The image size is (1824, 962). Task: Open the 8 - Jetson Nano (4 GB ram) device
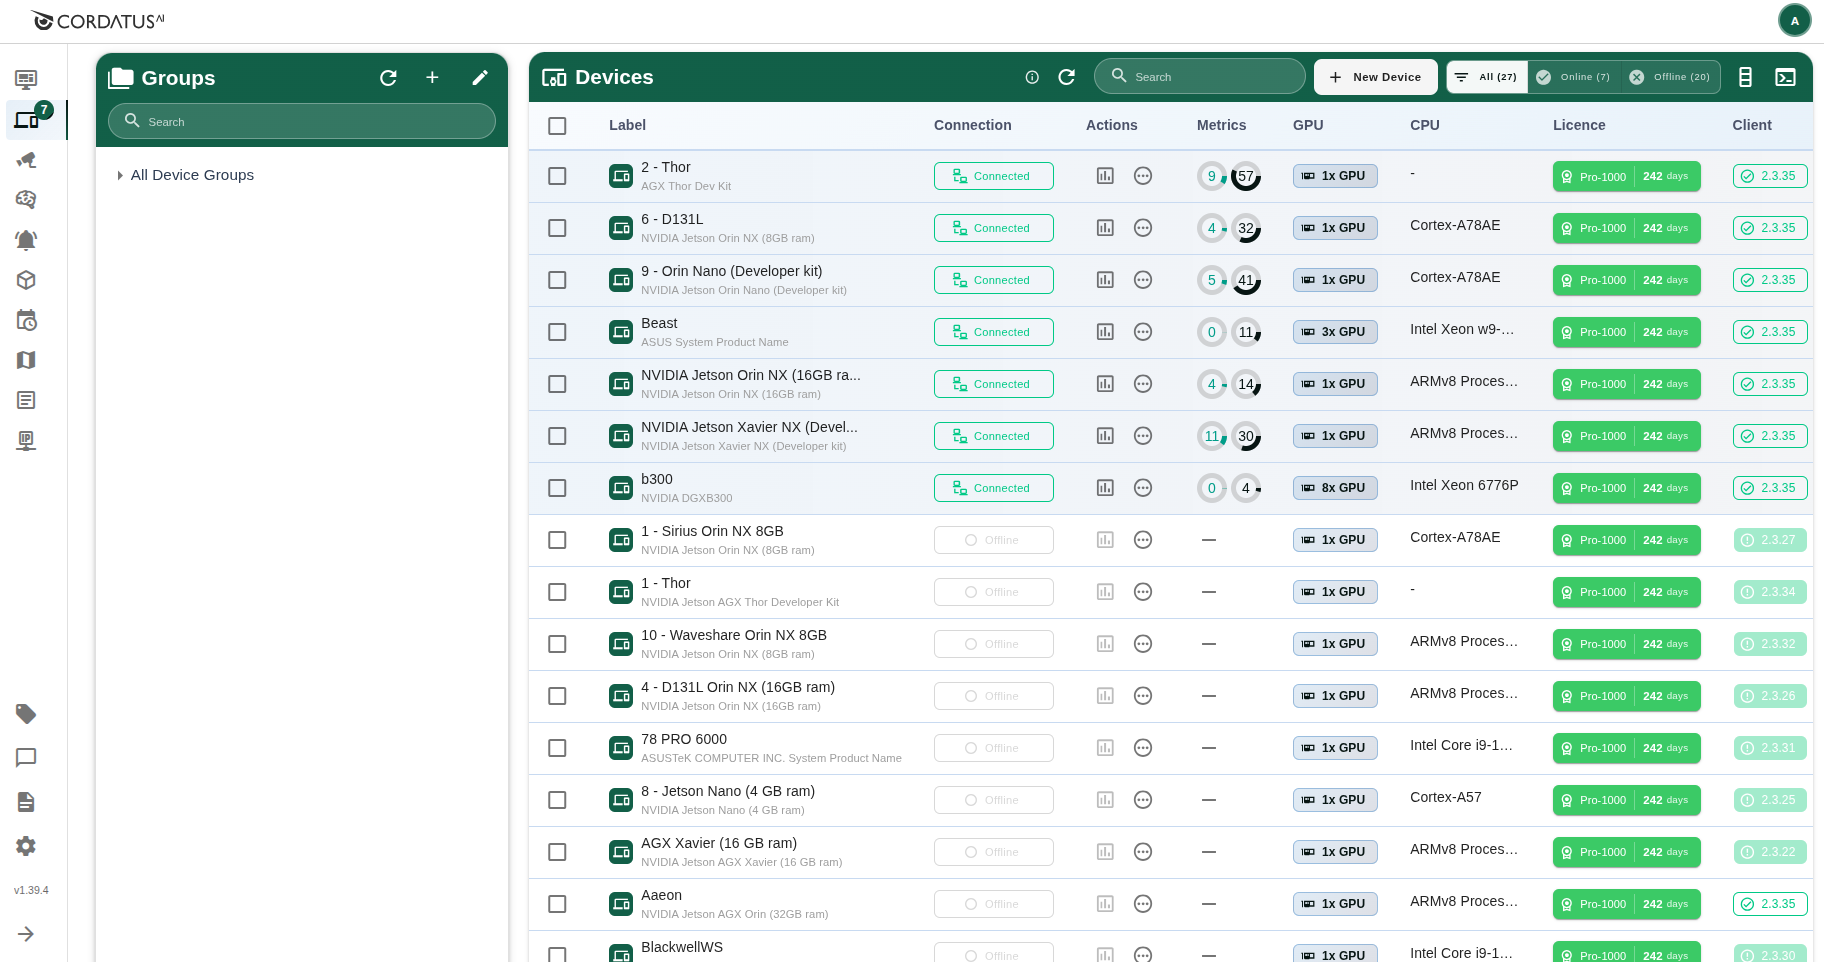728,791
